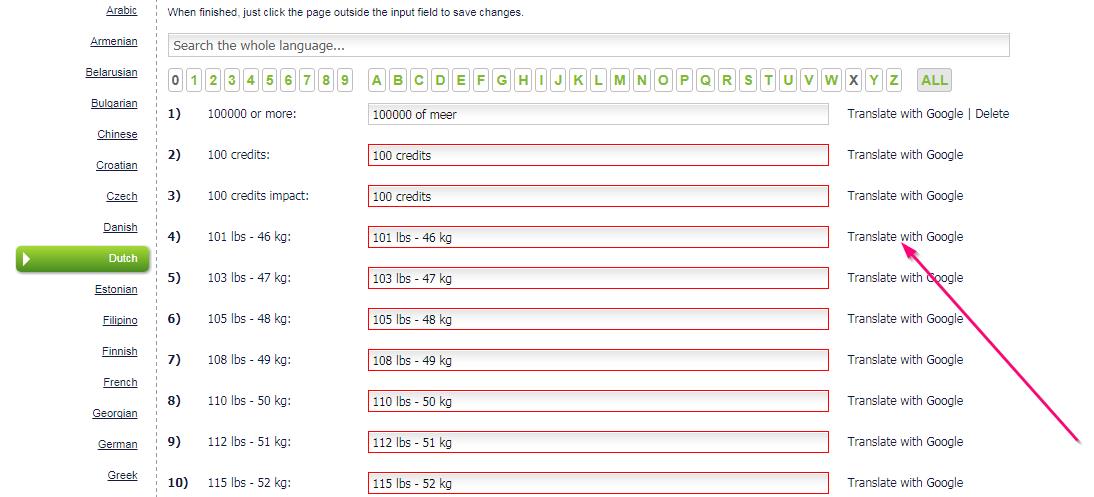Filter phrases by the letter X
This screenshot has width=1094, height=497.
pos(853,80)
